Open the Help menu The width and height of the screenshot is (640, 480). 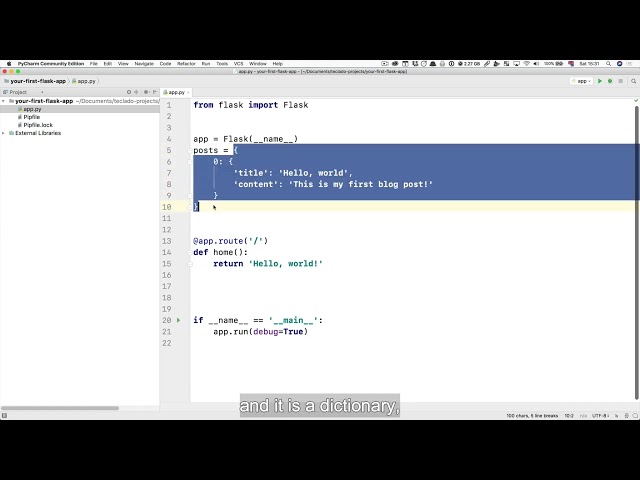pyautogui.click(x=278, y=64)
